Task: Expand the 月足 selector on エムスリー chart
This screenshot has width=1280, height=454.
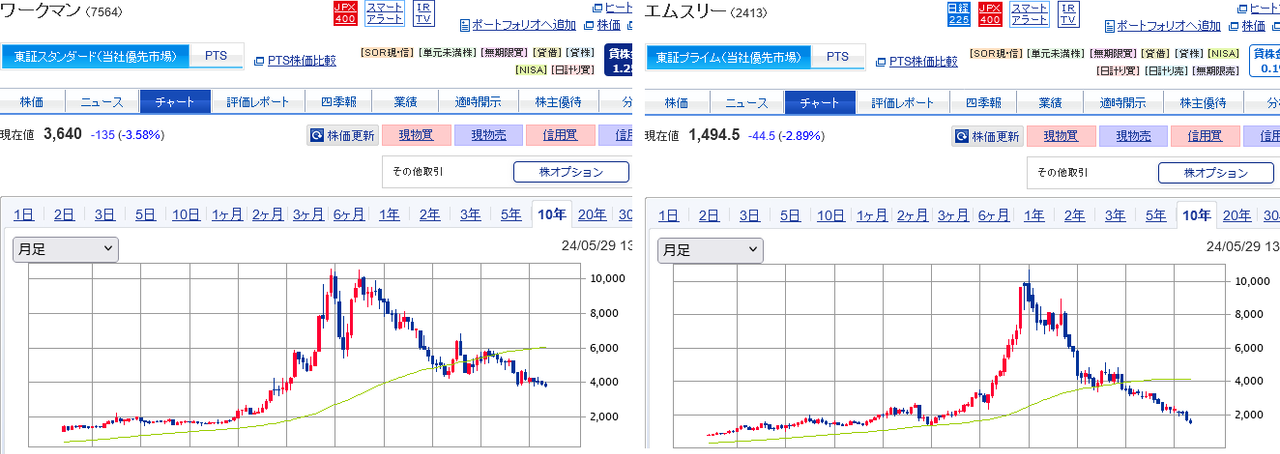Action: pyautogui.click(x=709, y=250)
